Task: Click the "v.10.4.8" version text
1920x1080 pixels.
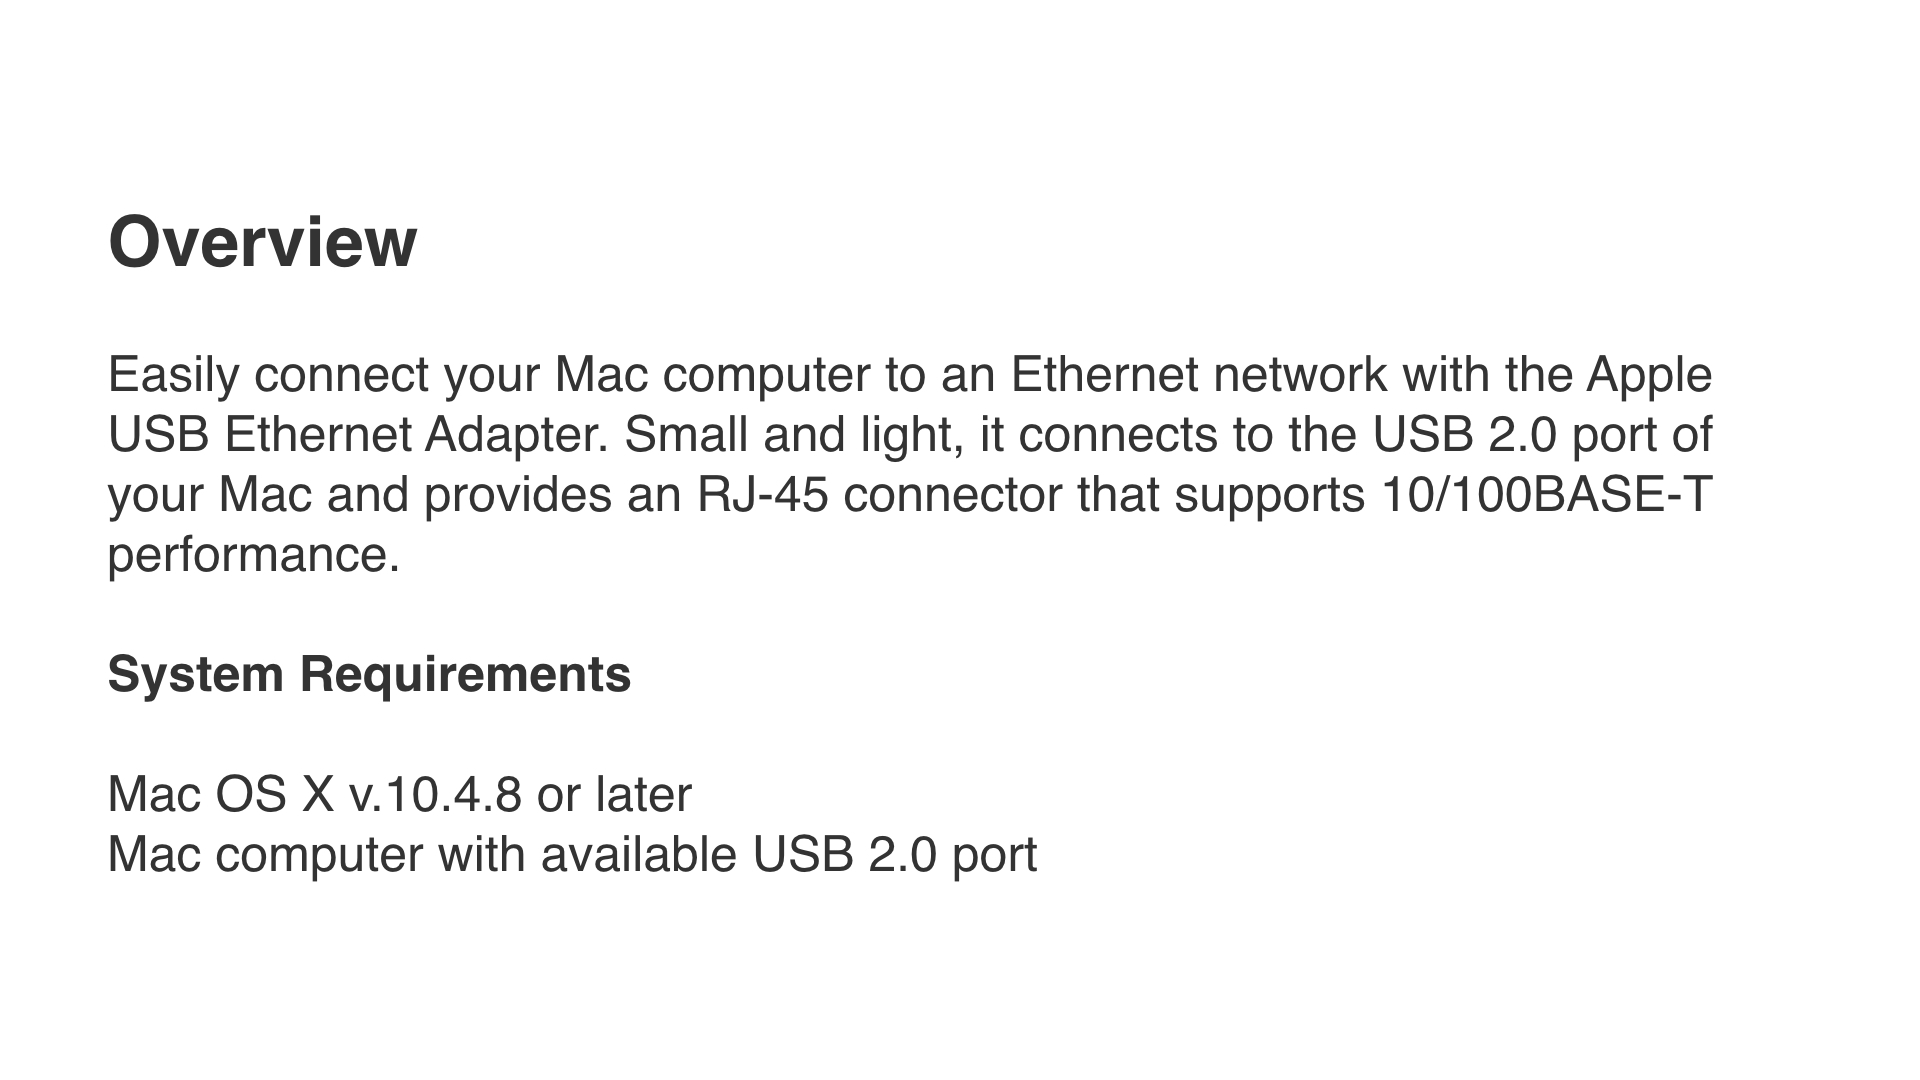Action: click(x=435, y=795)
